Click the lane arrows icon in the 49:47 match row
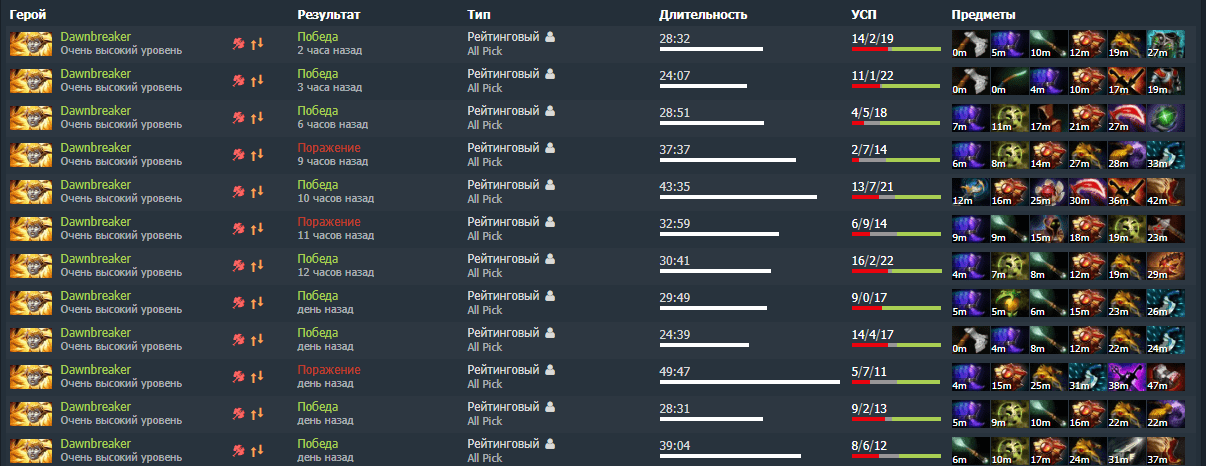The height and width of the screenshot is (466, 1206). click(x=257, y=377)
